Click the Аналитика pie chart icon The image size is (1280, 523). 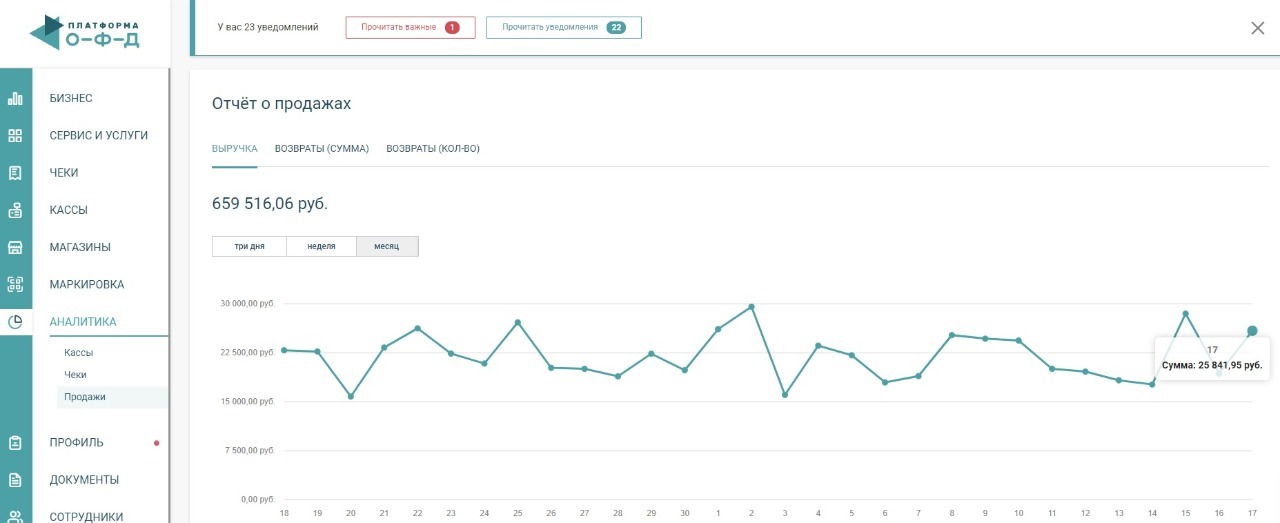[x=15, y=322]
